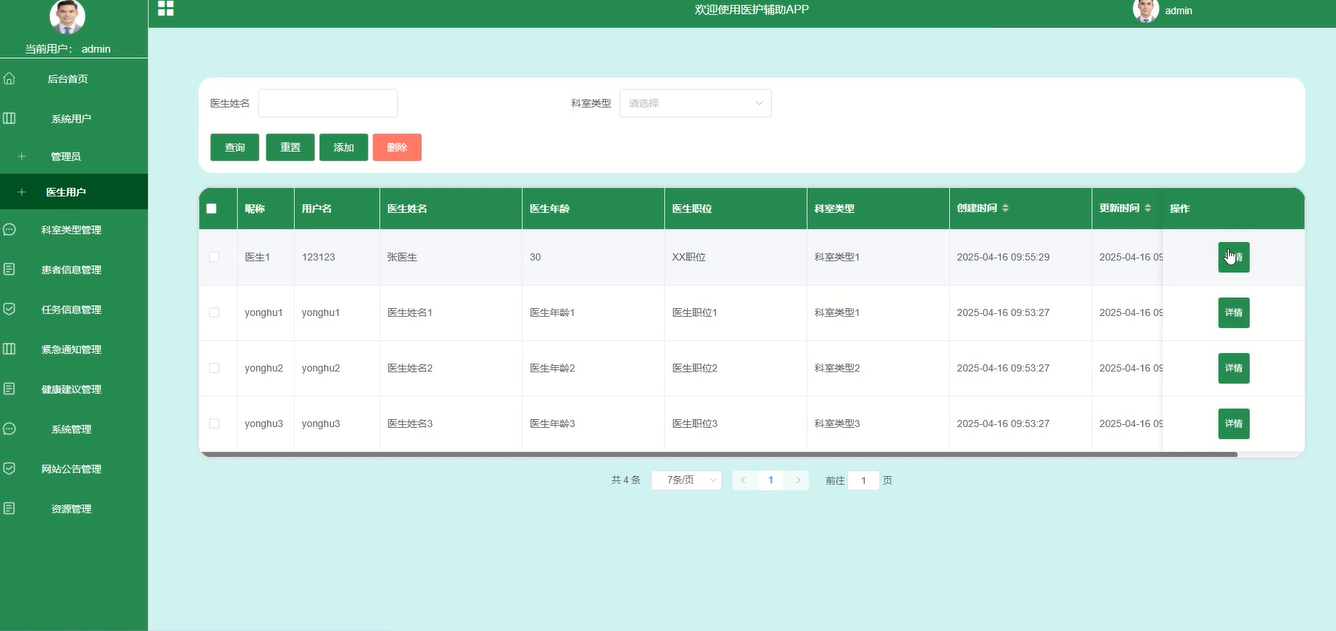1336x631 pixels.
Task: Click the chat icon beside 科室类型管理
Action: pos(10,229)
